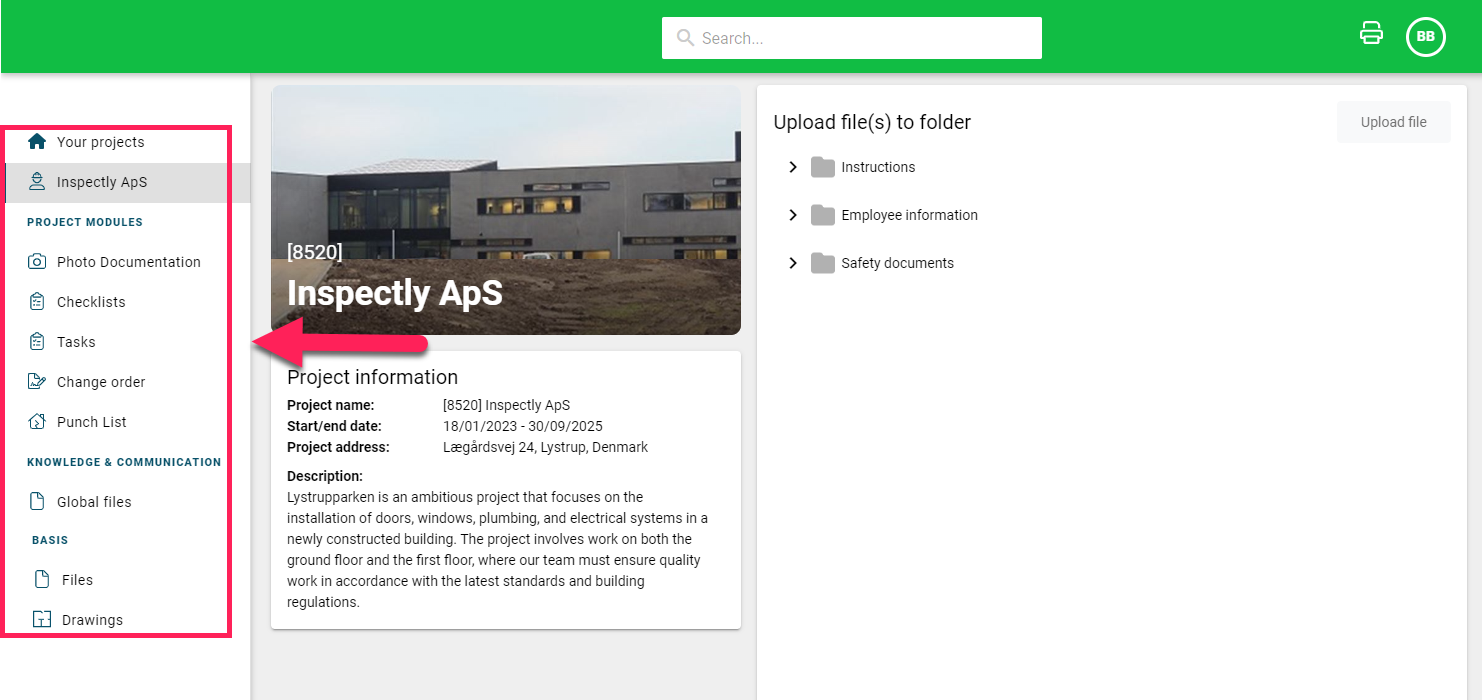Click the Inspectly ApS project photo
This screenshot has height=700, width=1482.
point(506,210)
